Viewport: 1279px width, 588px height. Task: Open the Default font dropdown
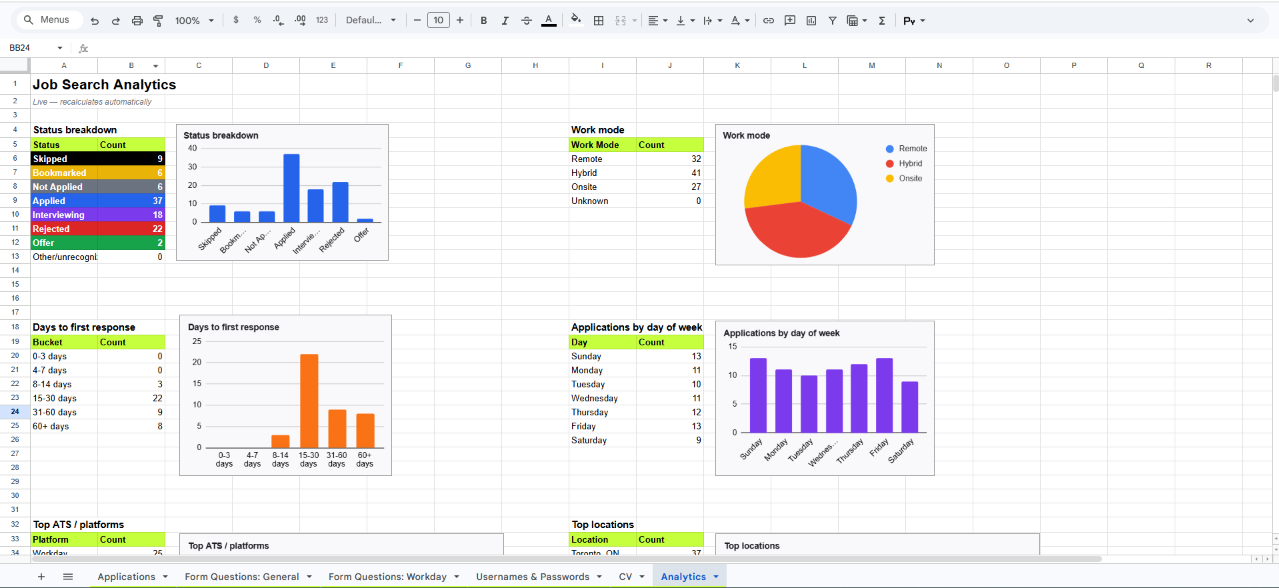pyautogui.click(x=370, y=20)
